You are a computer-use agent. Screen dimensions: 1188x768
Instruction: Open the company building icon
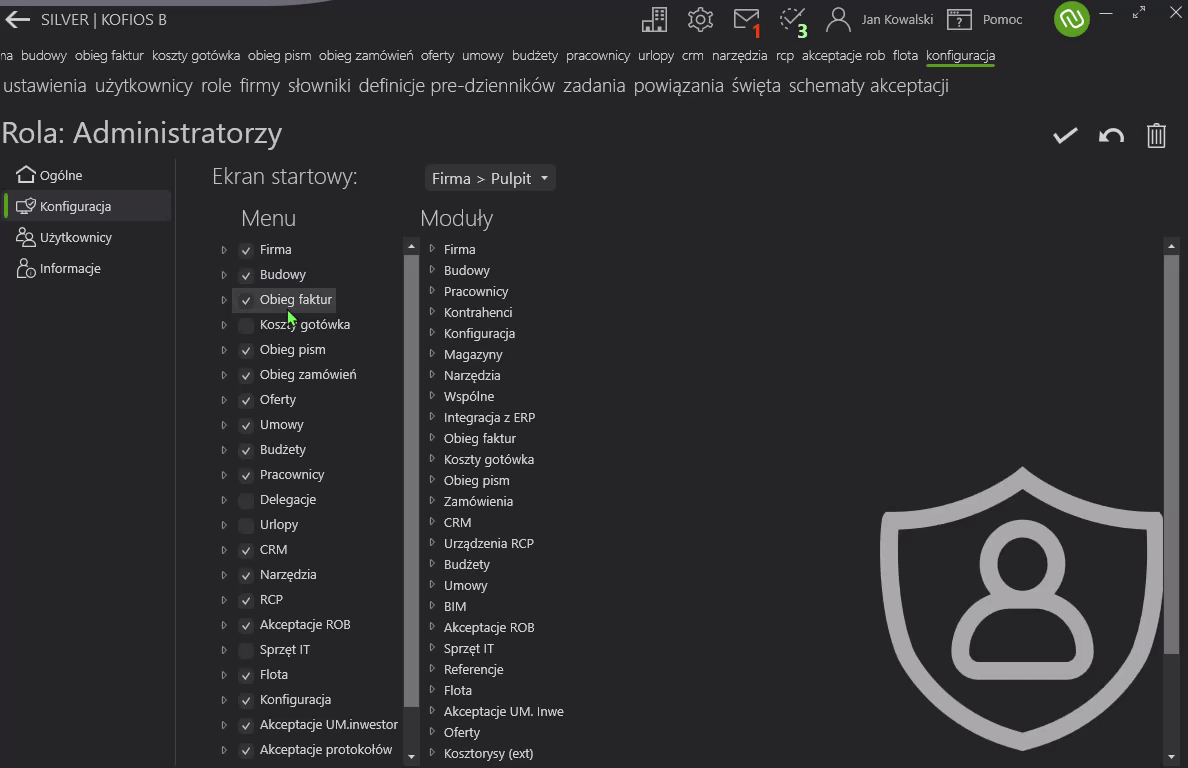[654, 20]
